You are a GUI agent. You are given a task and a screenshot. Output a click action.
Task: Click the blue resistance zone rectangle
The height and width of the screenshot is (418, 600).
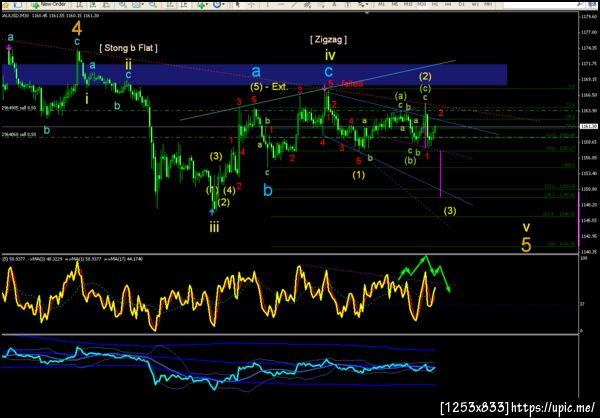click(x=254, y=75)
